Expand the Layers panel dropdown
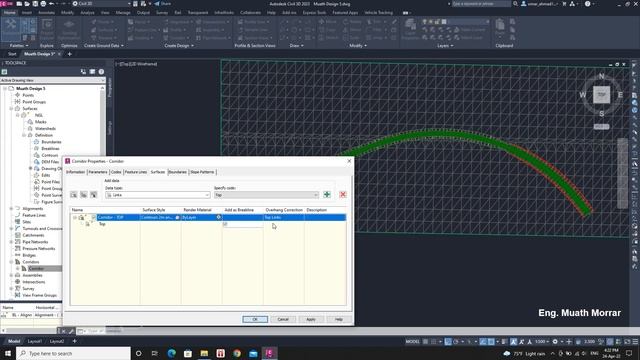Image resolution: width=640 pixels, height=360 pixels. [x=445, y=46]
